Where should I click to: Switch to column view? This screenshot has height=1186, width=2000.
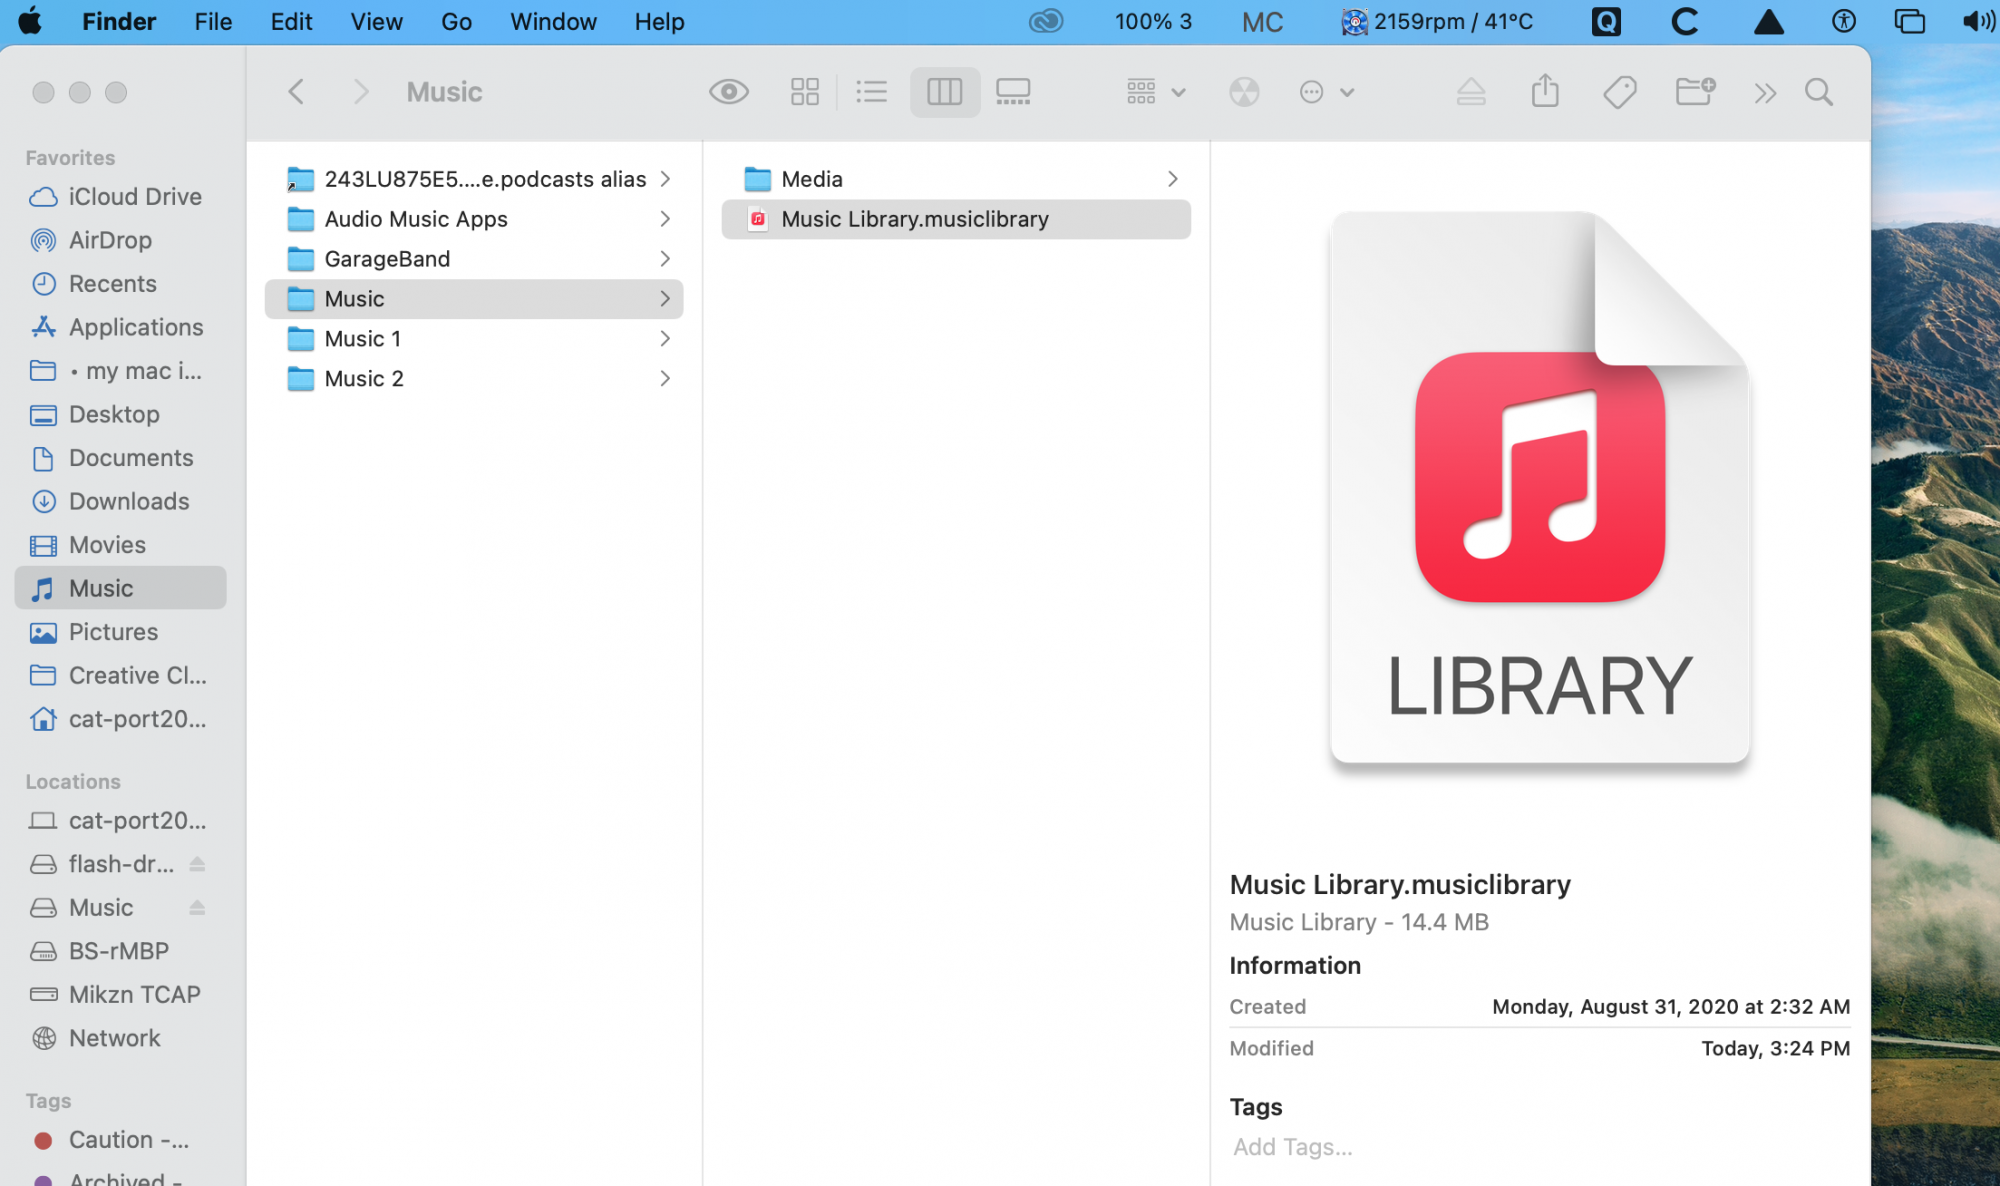click(x=944, y=92)
